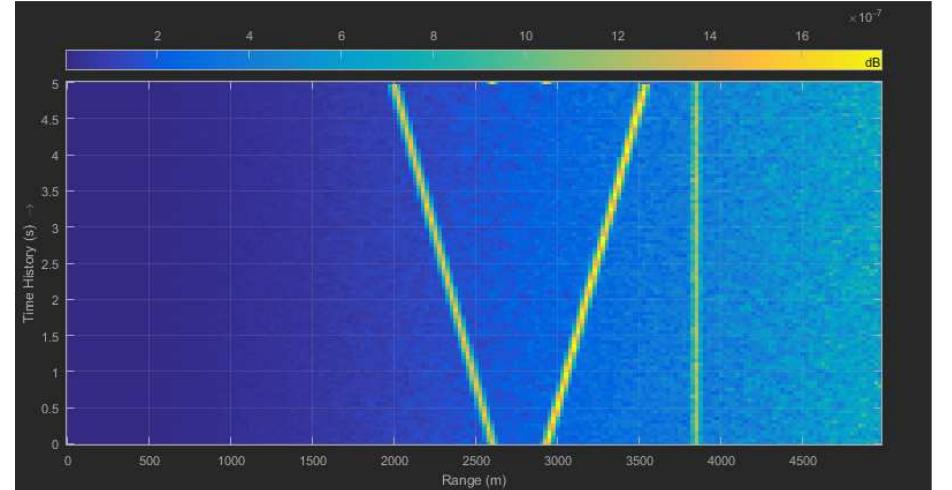Image resolution: width=952 pixels, height=490 pixels.
Task: Click the x-axis tick label 3500
Action: pyautogui.click(x=640, y=461)
